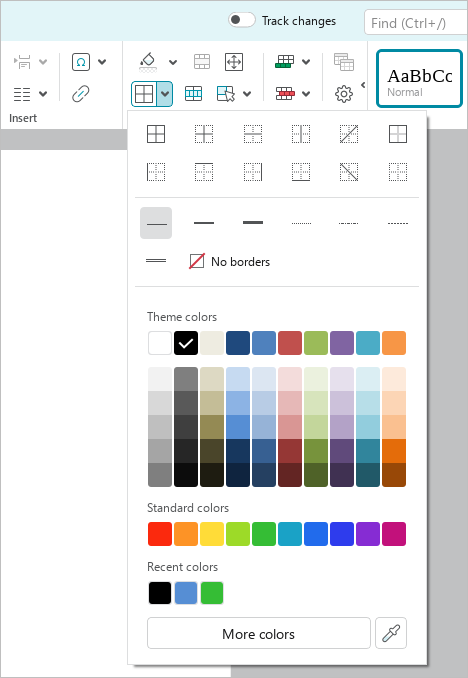Screen dimensions: 468x678
Task: Apply all borders option in borders grid
Action: [x=156, y=134]
